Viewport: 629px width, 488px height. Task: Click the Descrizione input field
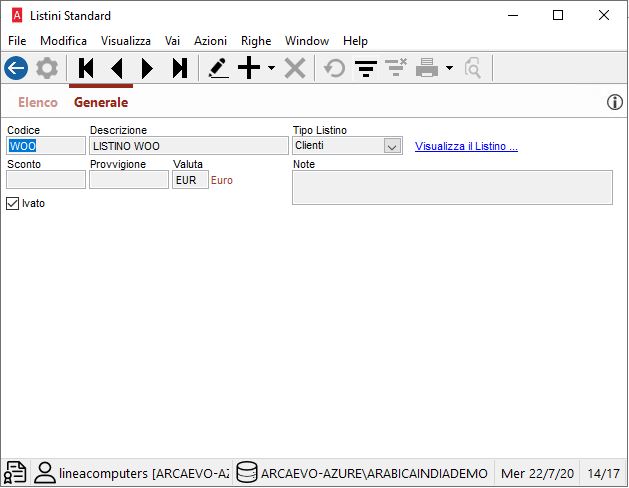(187, 146)
